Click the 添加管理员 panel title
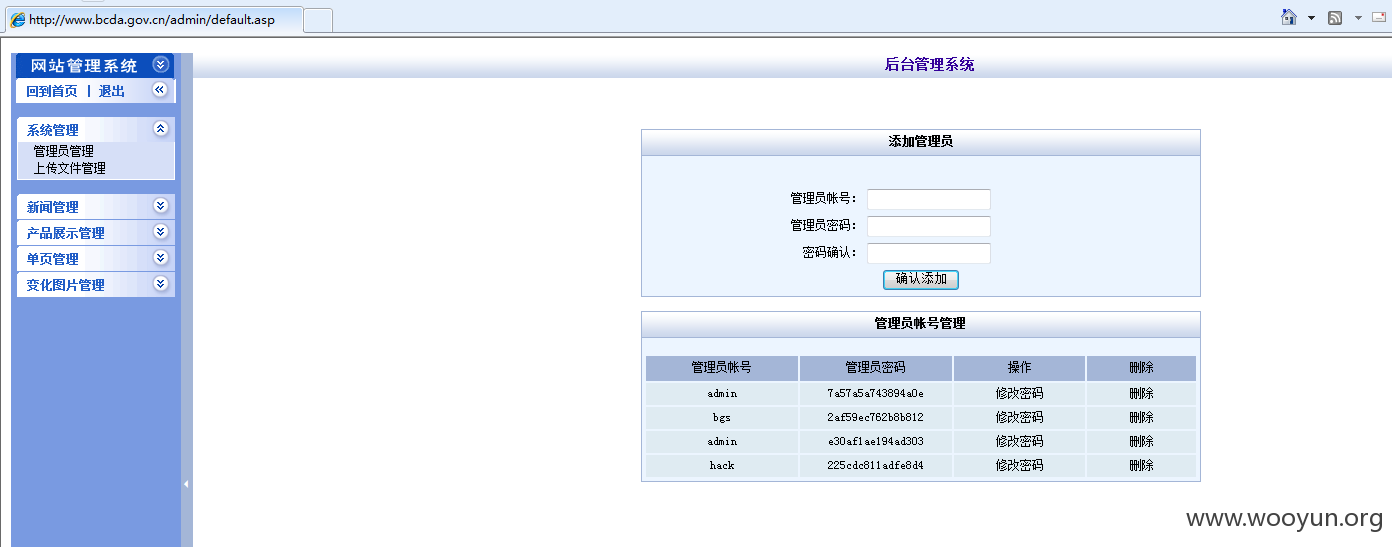Image resolution: width=1392 pixels, height=547 pixels. pyautogui.click(x=920, y=142)
